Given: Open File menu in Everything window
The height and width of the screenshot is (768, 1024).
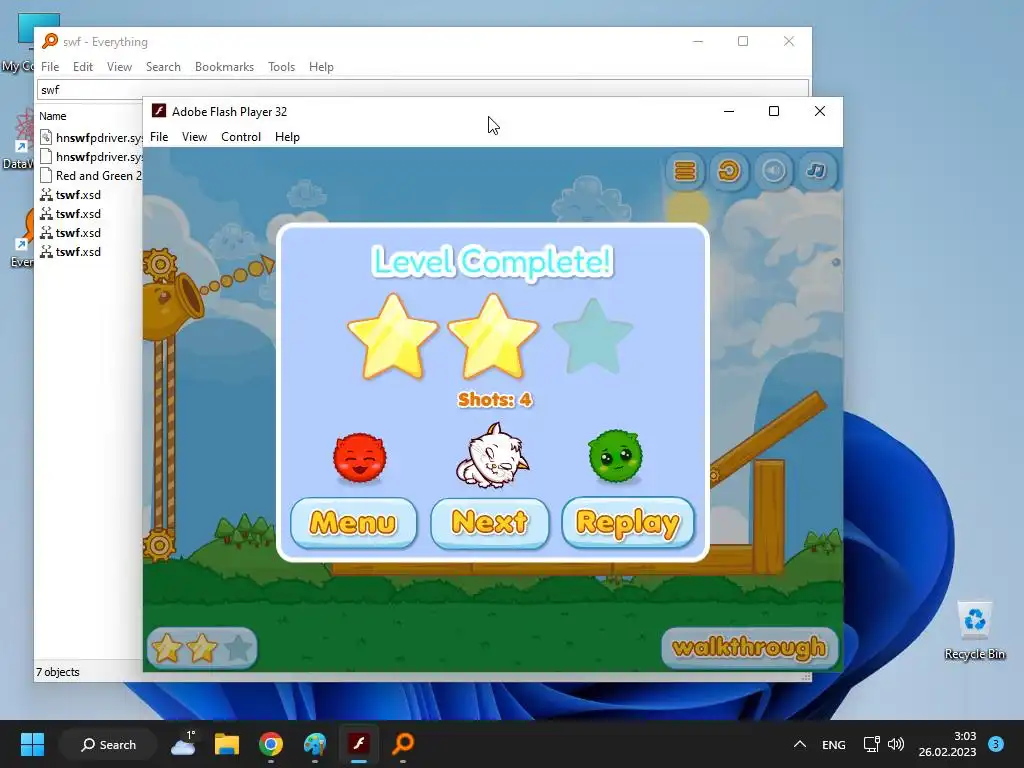Looking at the screenshot, I should 50,67.
